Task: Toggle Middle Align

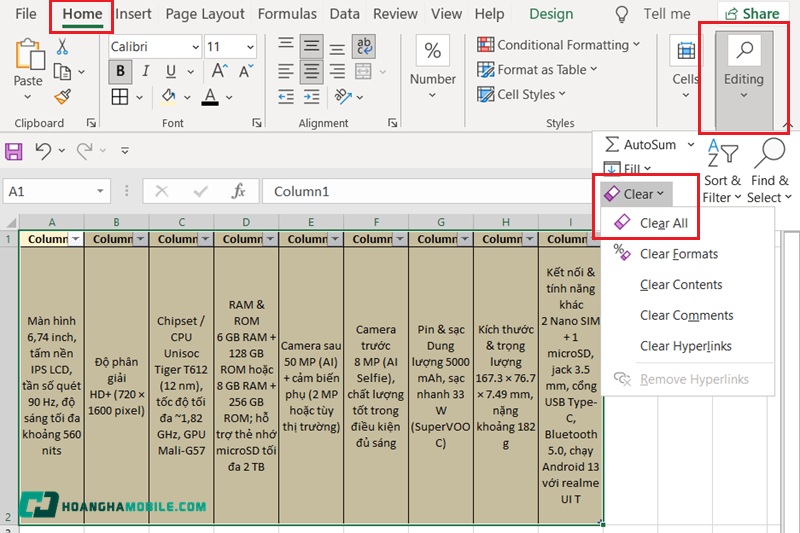Action: coord(311,47)
